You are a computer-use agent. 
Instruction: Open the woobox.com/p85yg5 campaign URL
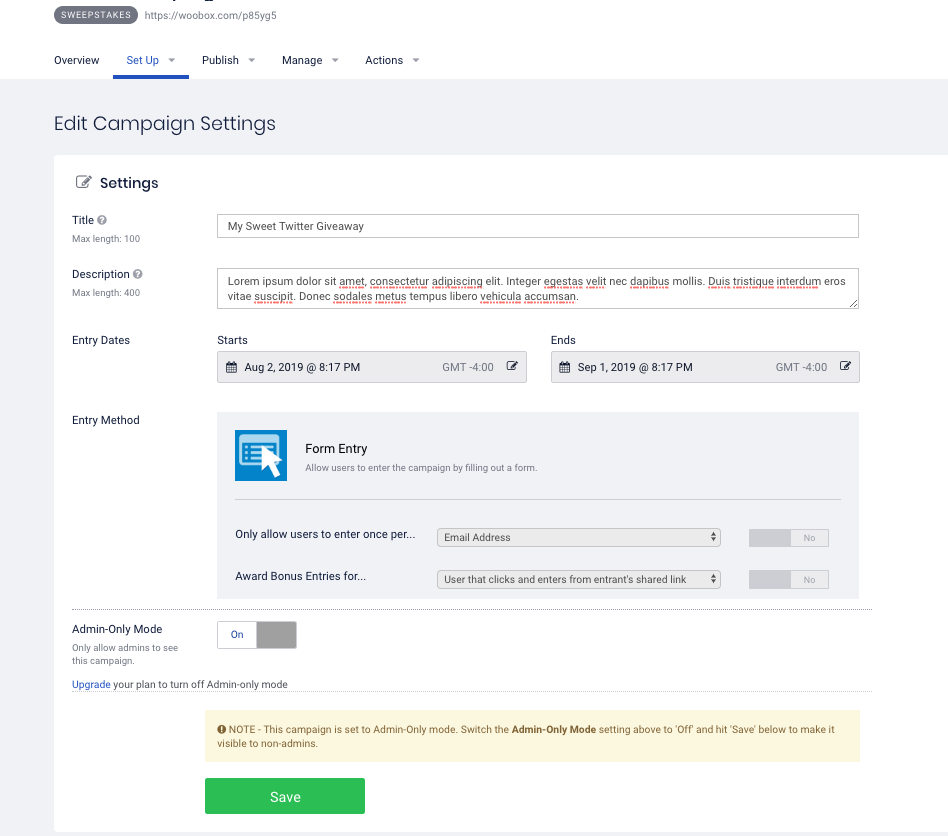tap(210, 15)
